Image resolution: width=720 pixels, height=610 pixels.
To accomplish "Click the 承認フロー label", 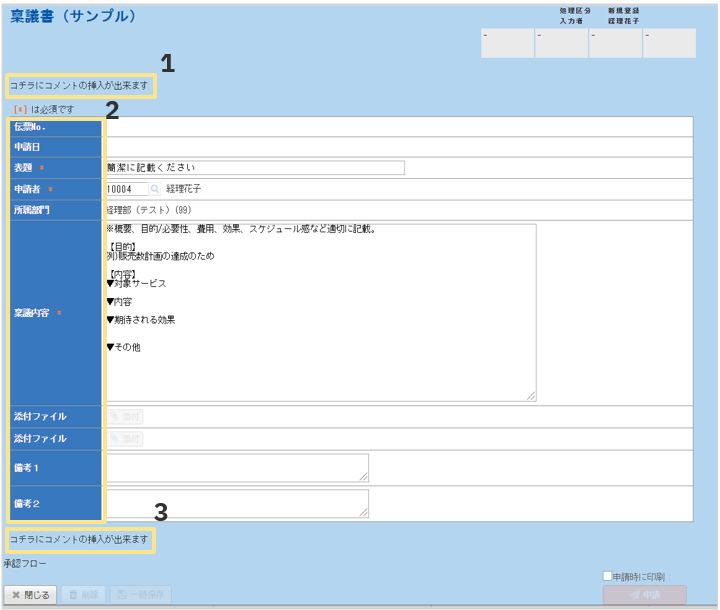I will 26,564.
